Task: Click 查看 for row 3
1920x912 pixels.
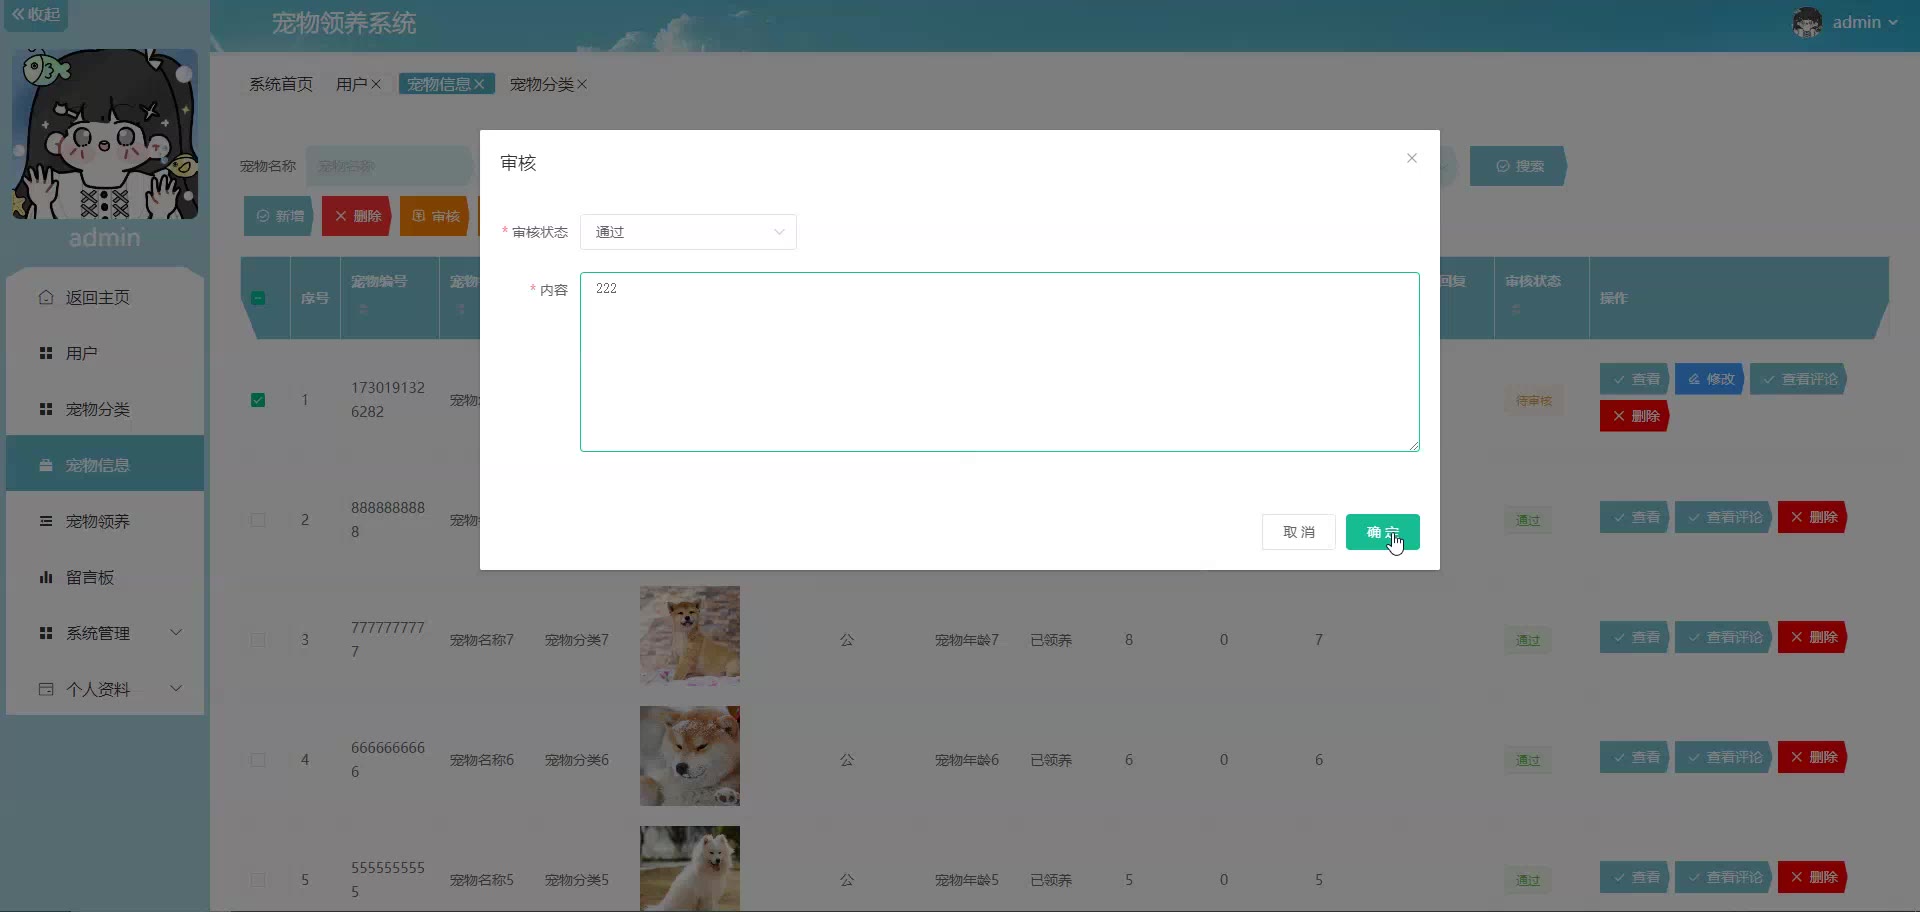Action: (1635, 637)
